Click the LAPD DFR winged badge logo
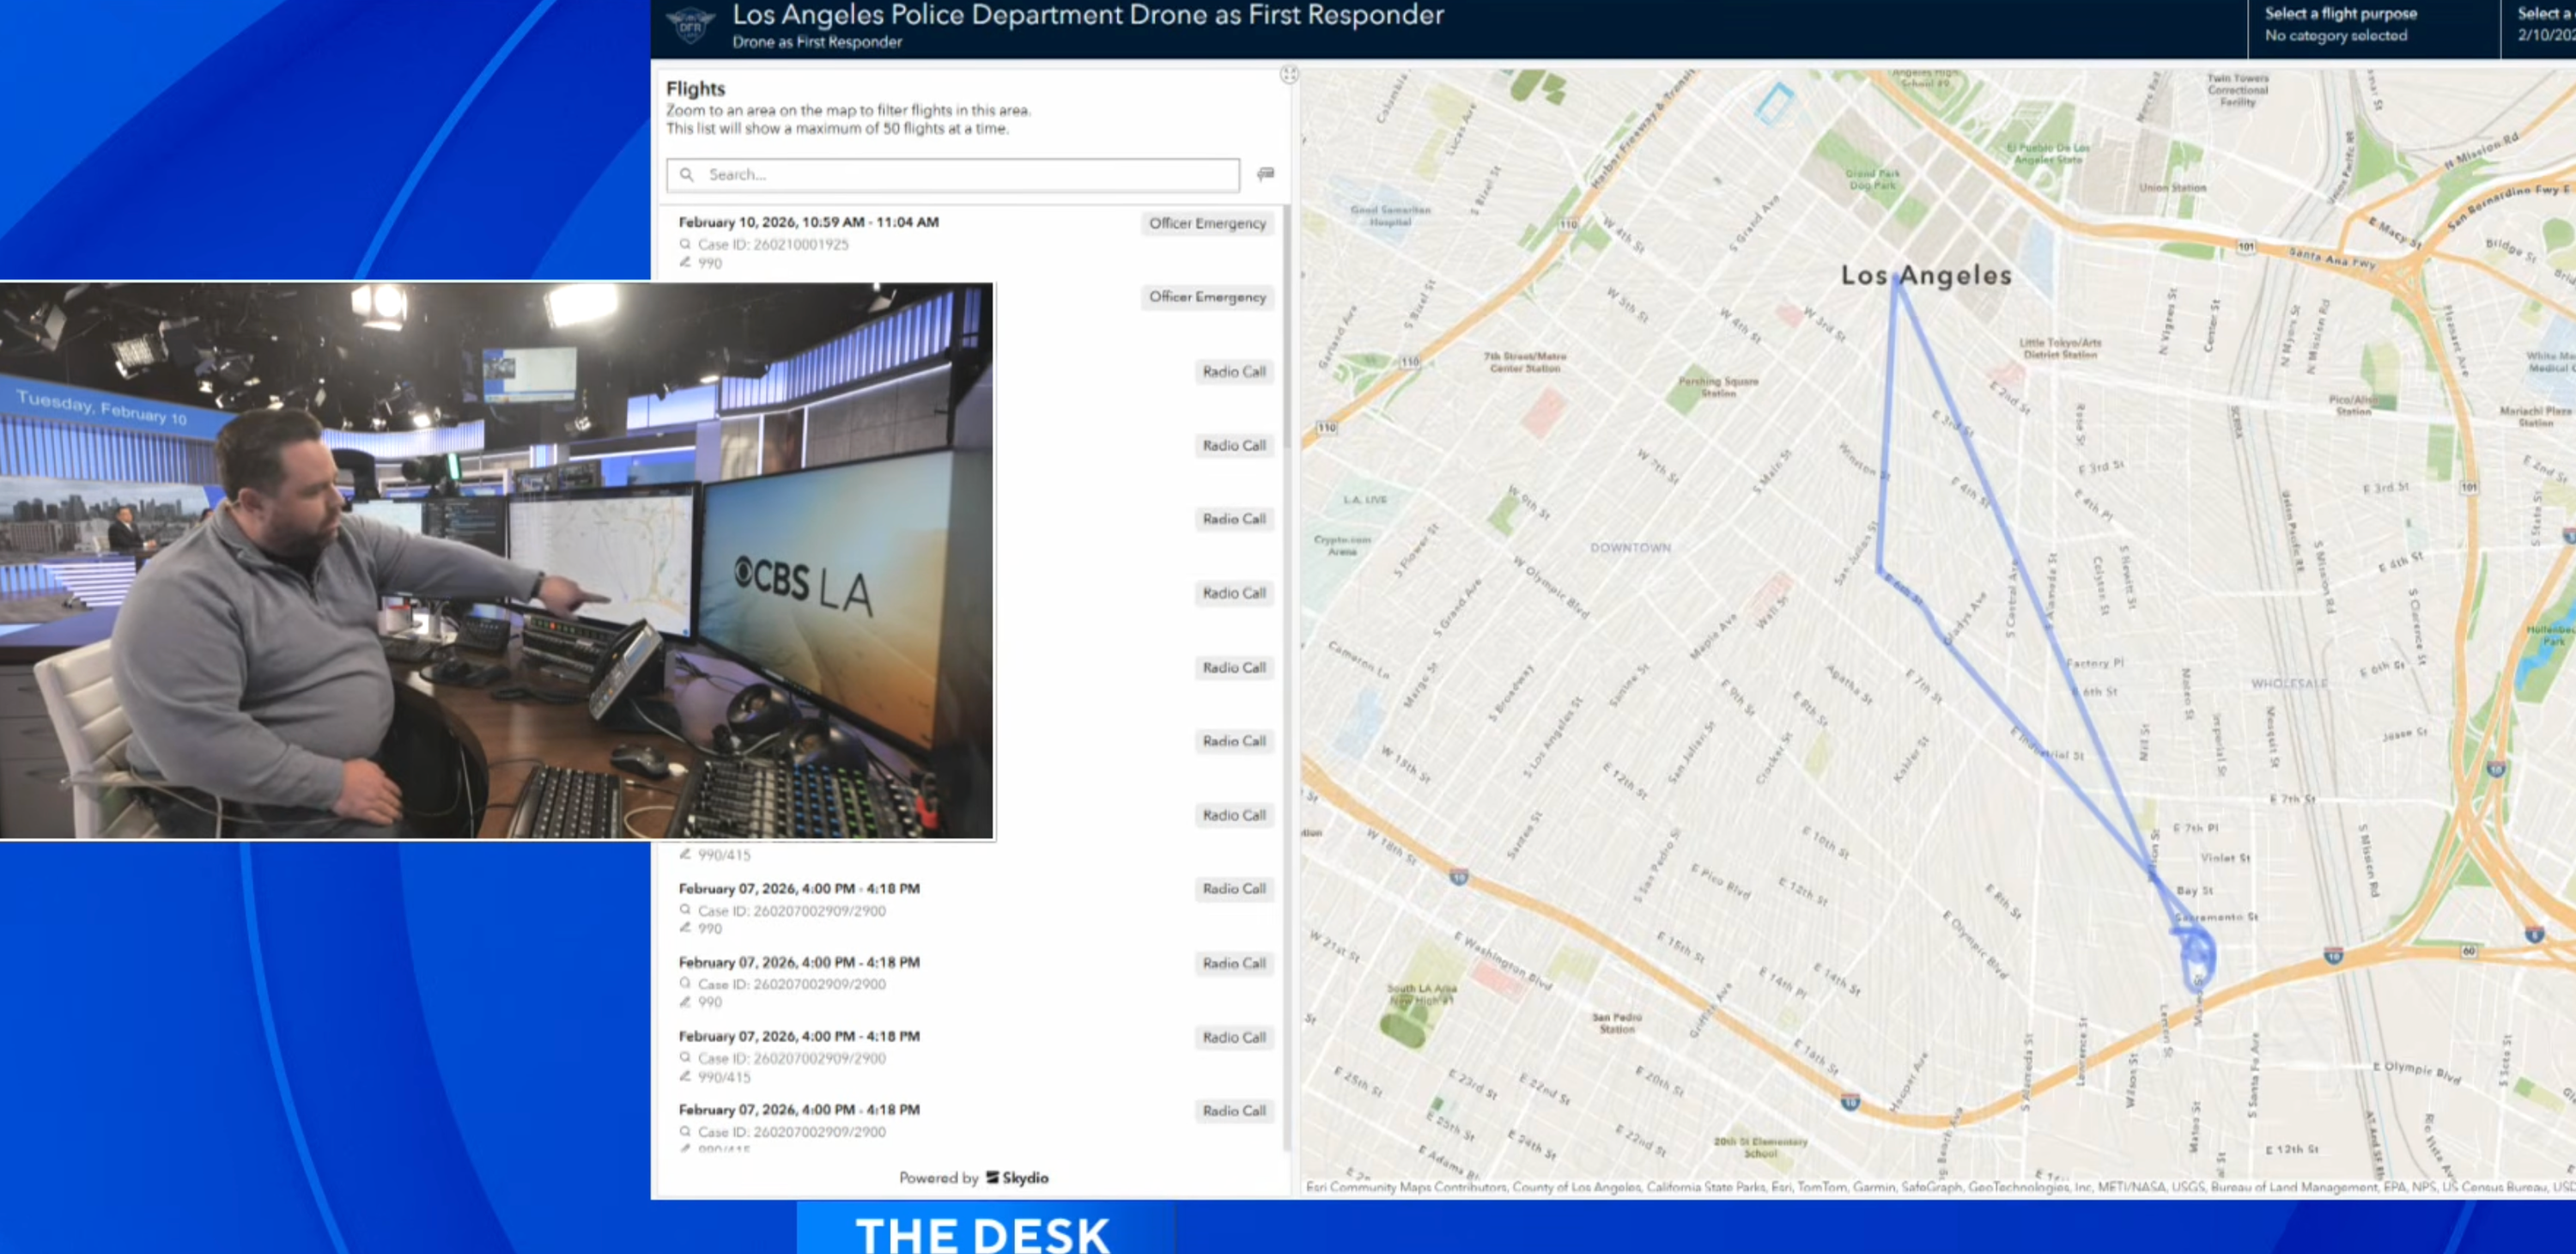2576x1254 pixels. 690,24
